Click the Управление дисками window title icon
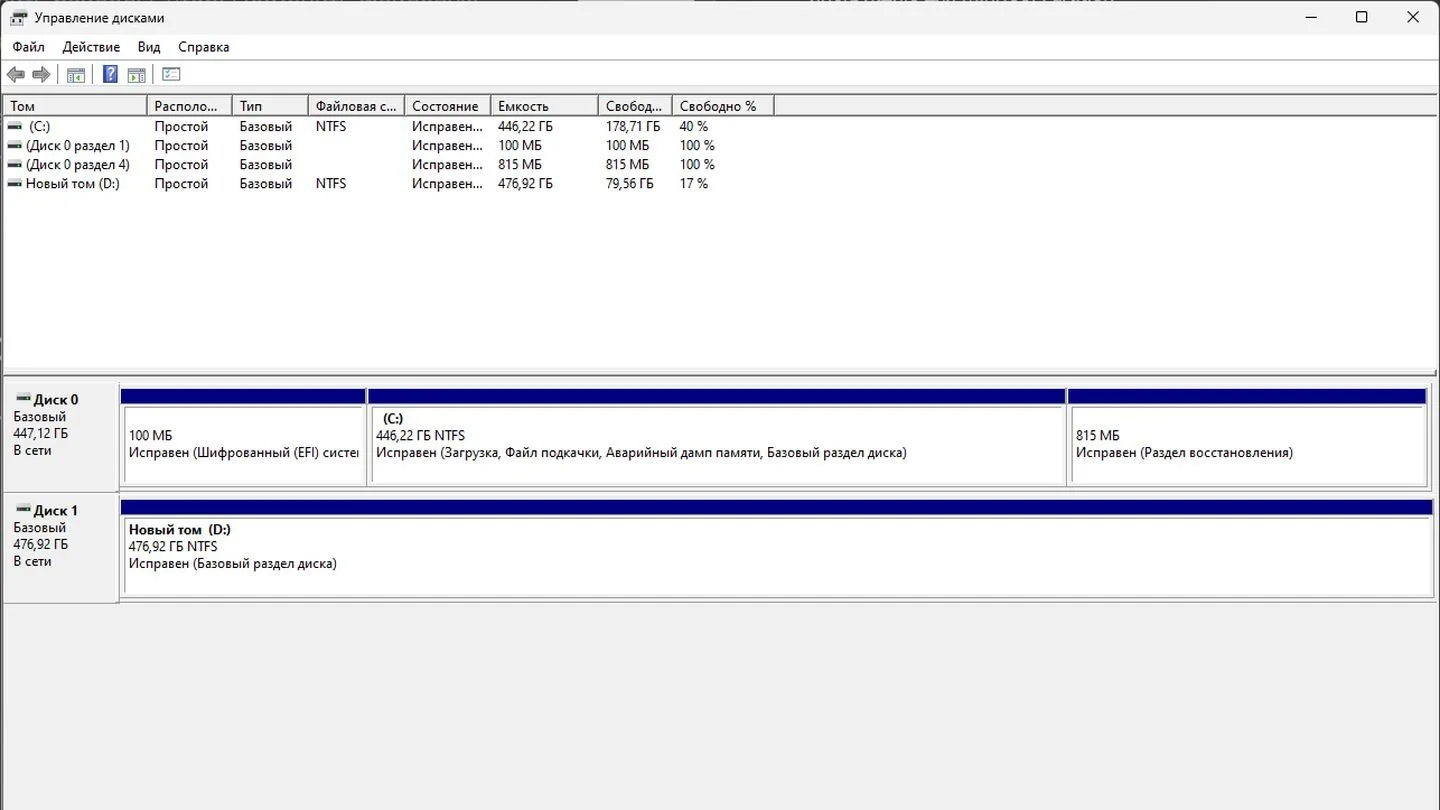The width and height of the screenshot is (1440, 810). point(18,17)
